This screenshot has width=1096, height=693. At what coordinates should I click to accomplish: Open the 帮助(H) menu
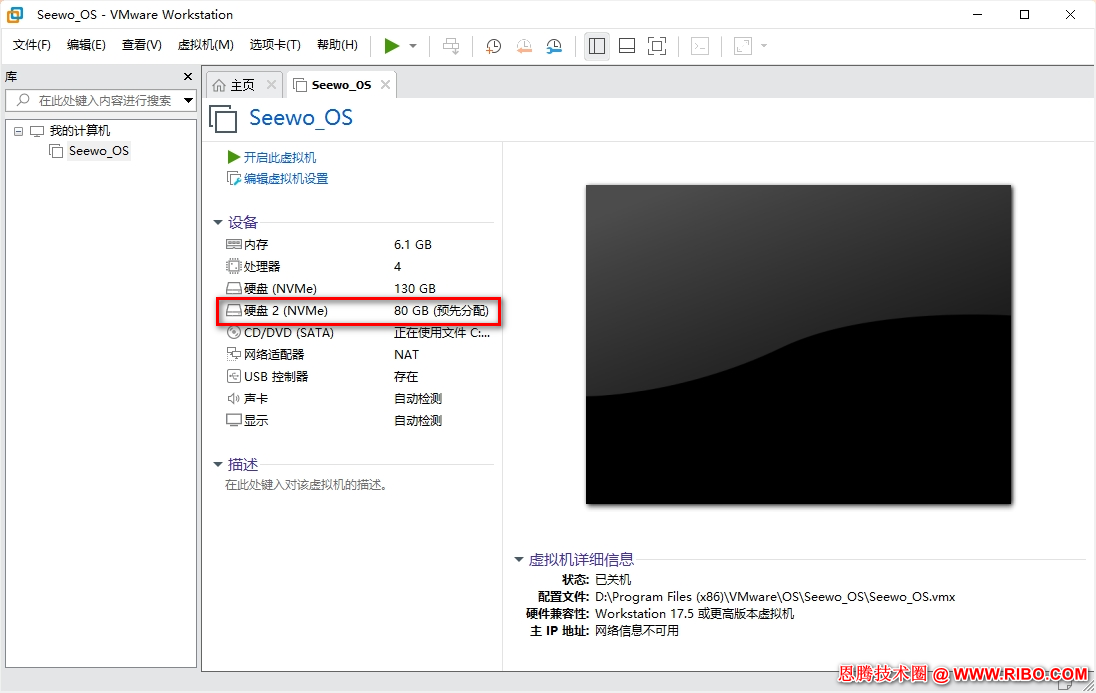point(337,45)
